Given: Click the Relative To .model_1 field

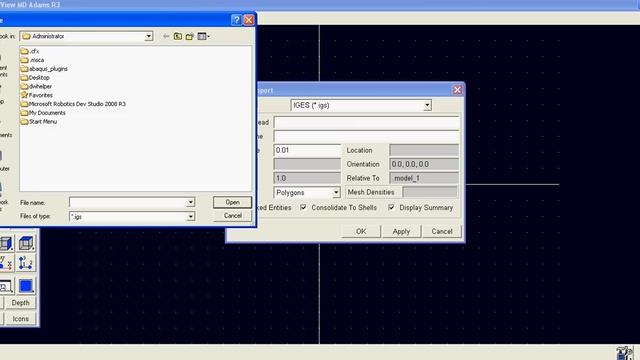Looking at the screenshot, I should [424, 178].
